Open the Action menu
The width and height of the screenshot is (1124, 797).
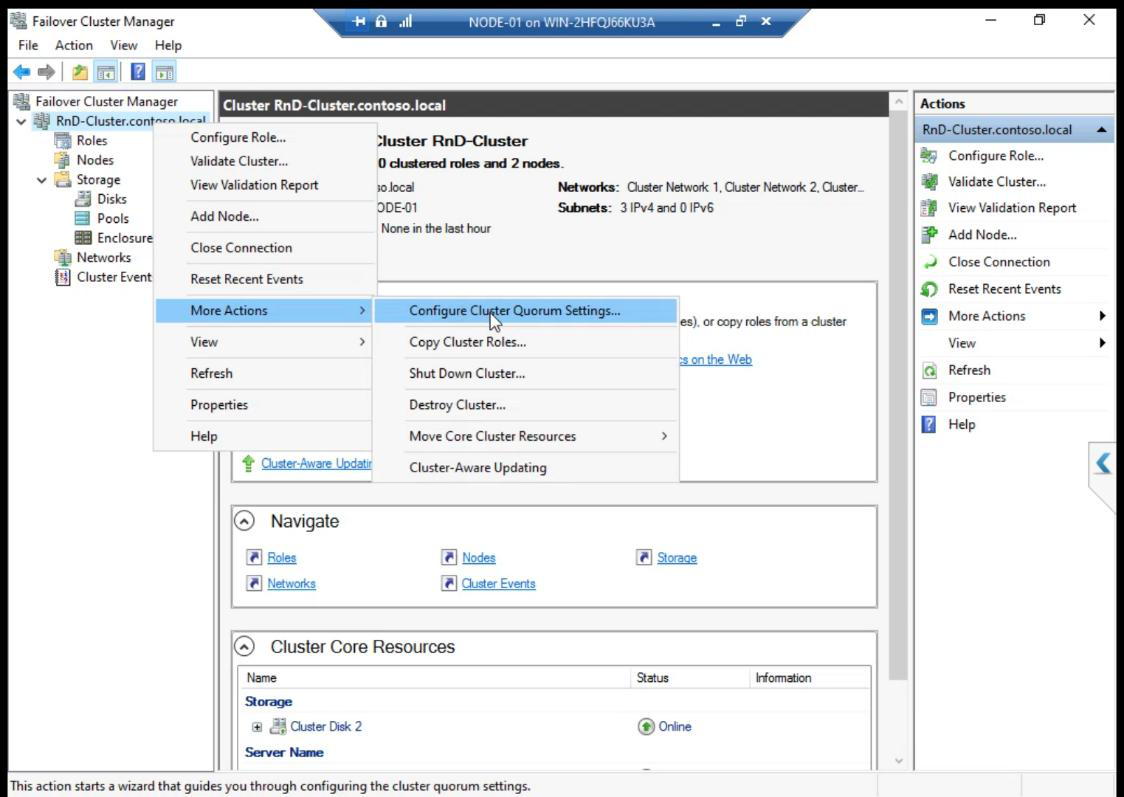point(74,45)
